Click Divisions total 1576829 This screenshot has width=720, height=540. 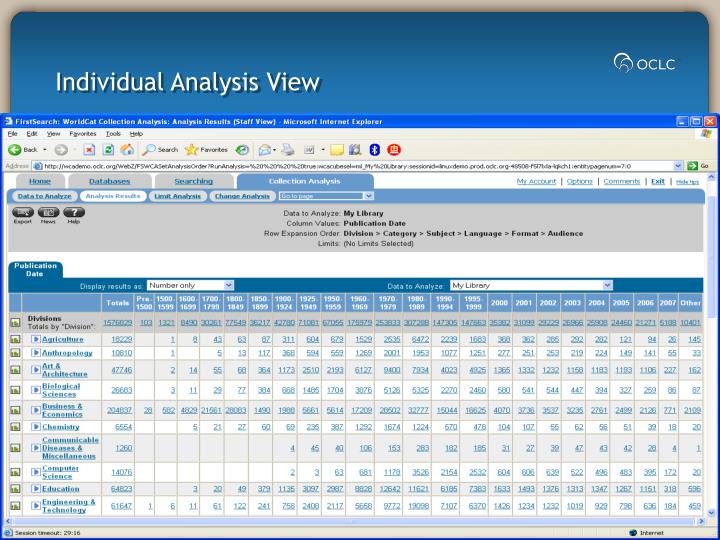[118, 323]
